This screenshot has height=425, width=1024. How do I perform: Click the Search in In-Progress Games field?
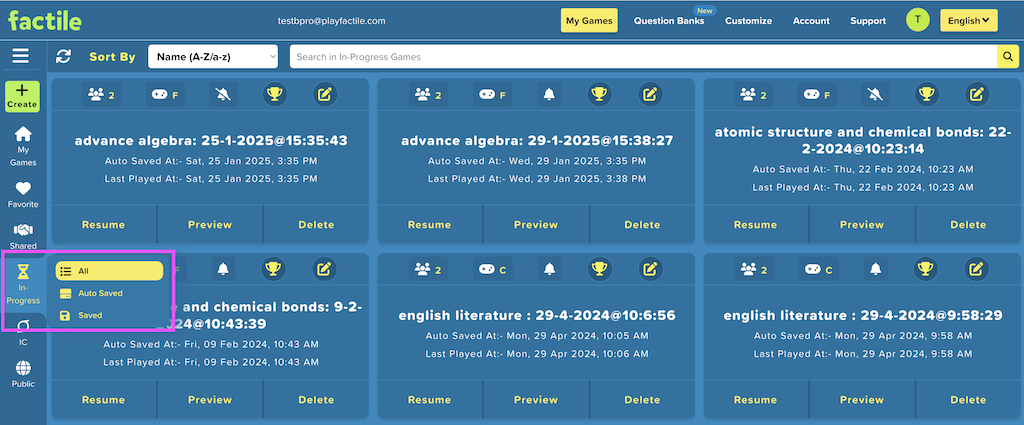coord(643,57)
